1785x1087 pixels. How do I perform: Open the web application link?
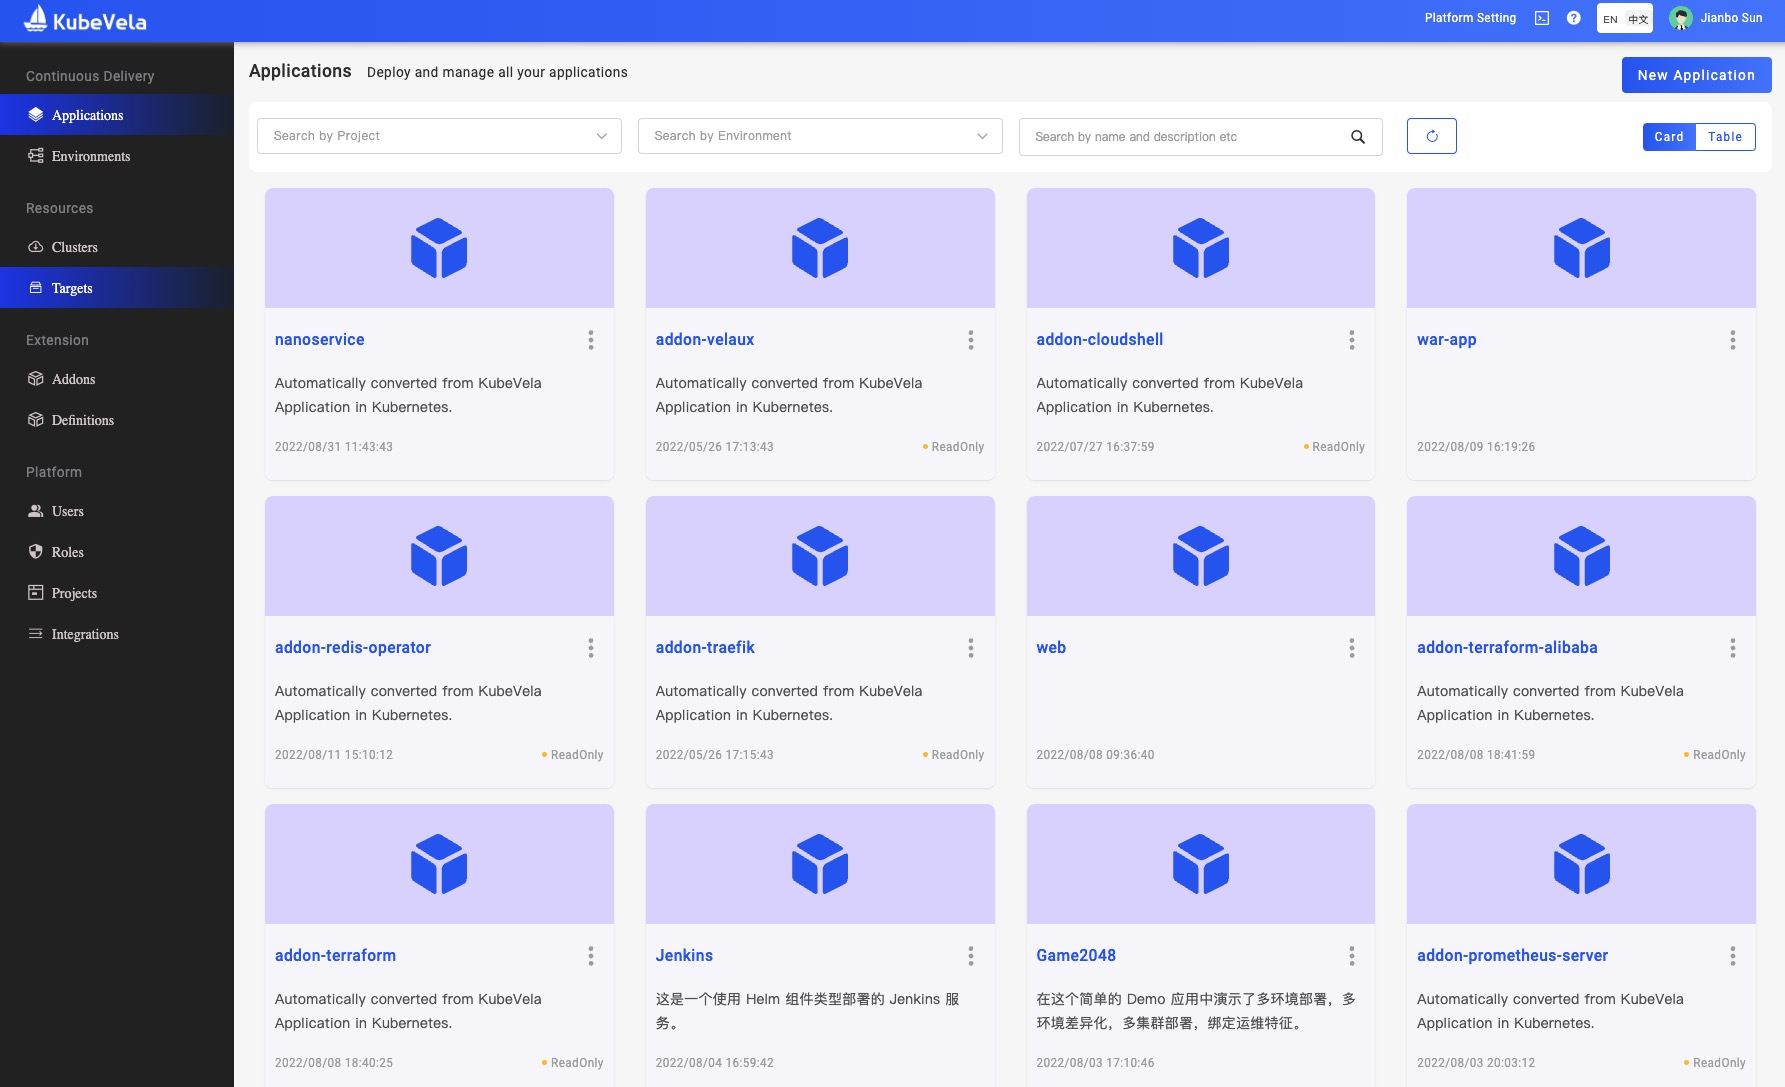(1051, 648)
